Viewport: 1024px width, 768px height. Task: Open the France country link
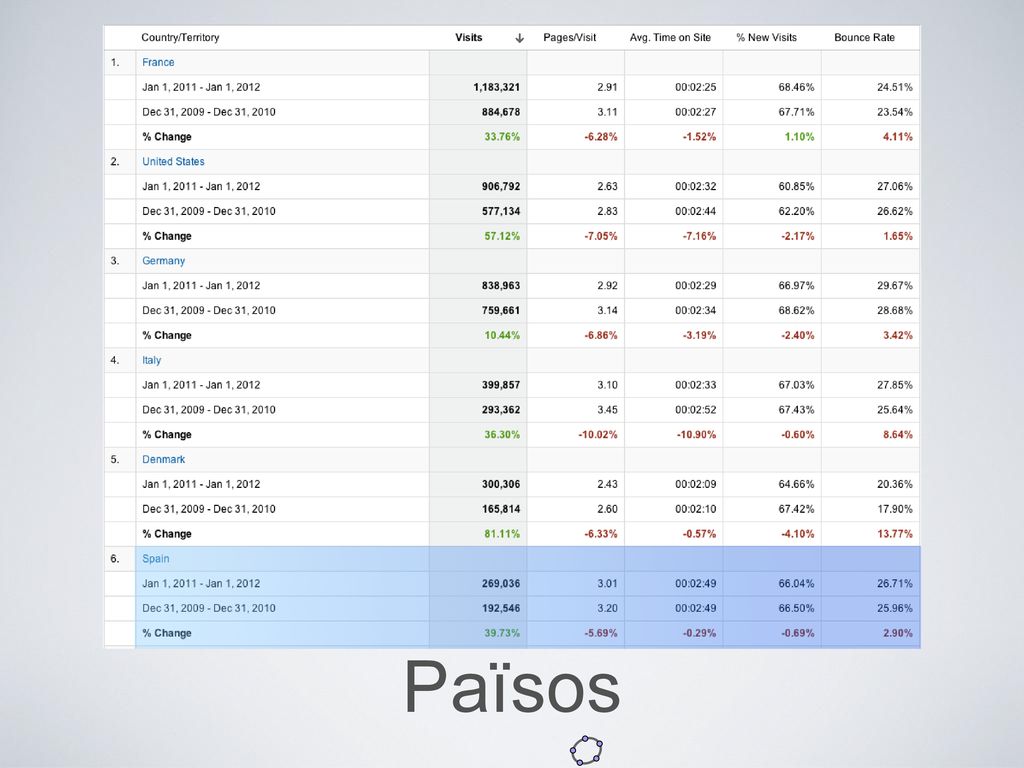(x=158, y=62)
